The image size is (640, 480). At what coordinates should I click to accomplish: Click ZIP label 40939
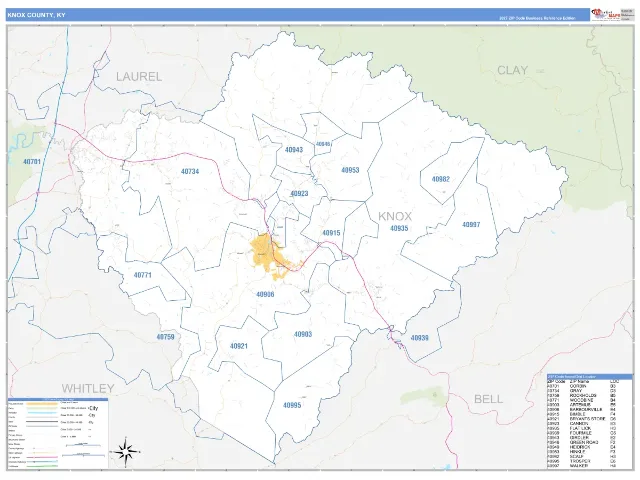point(419,338)
